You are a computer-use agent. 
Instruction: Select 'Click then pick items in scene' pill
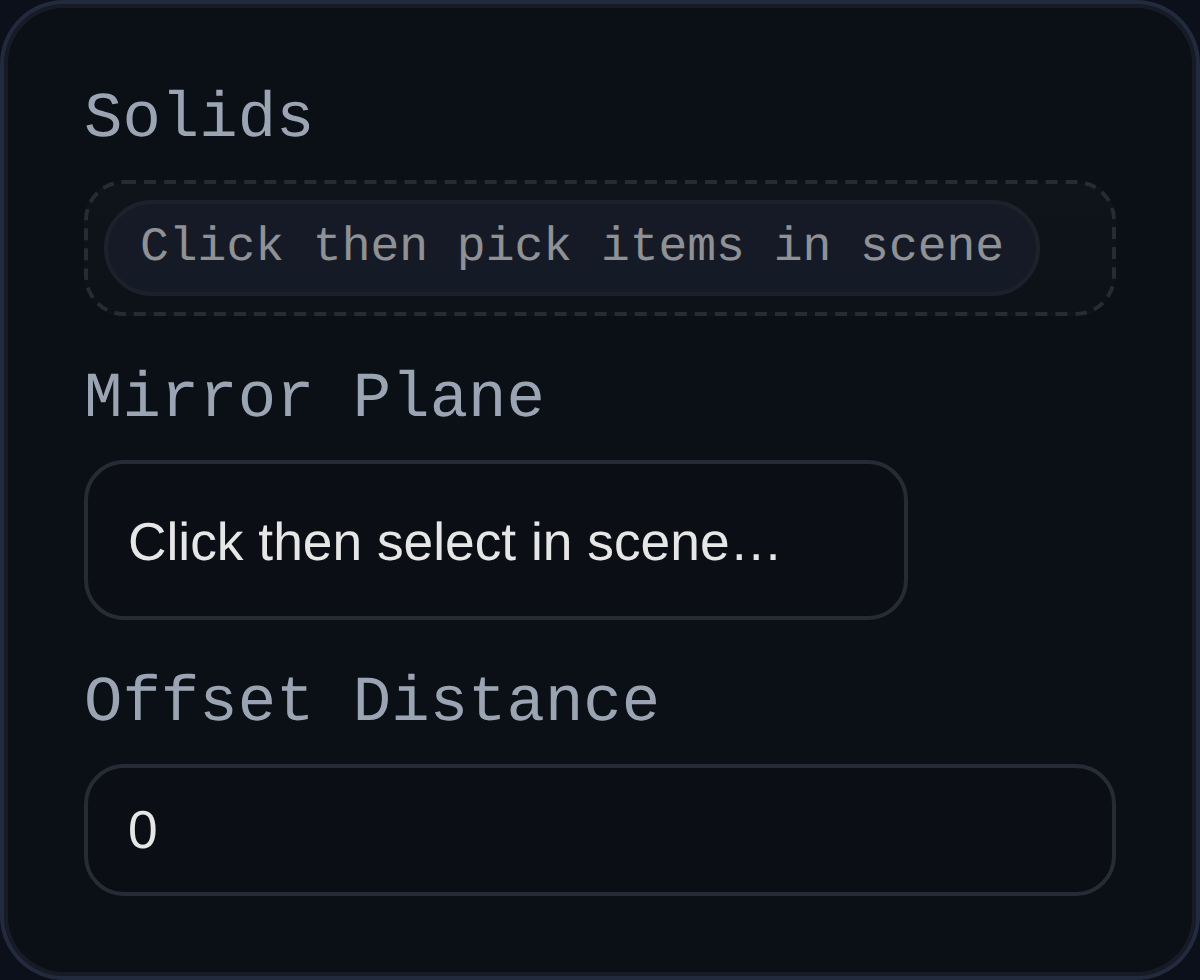tap(572, 246)
